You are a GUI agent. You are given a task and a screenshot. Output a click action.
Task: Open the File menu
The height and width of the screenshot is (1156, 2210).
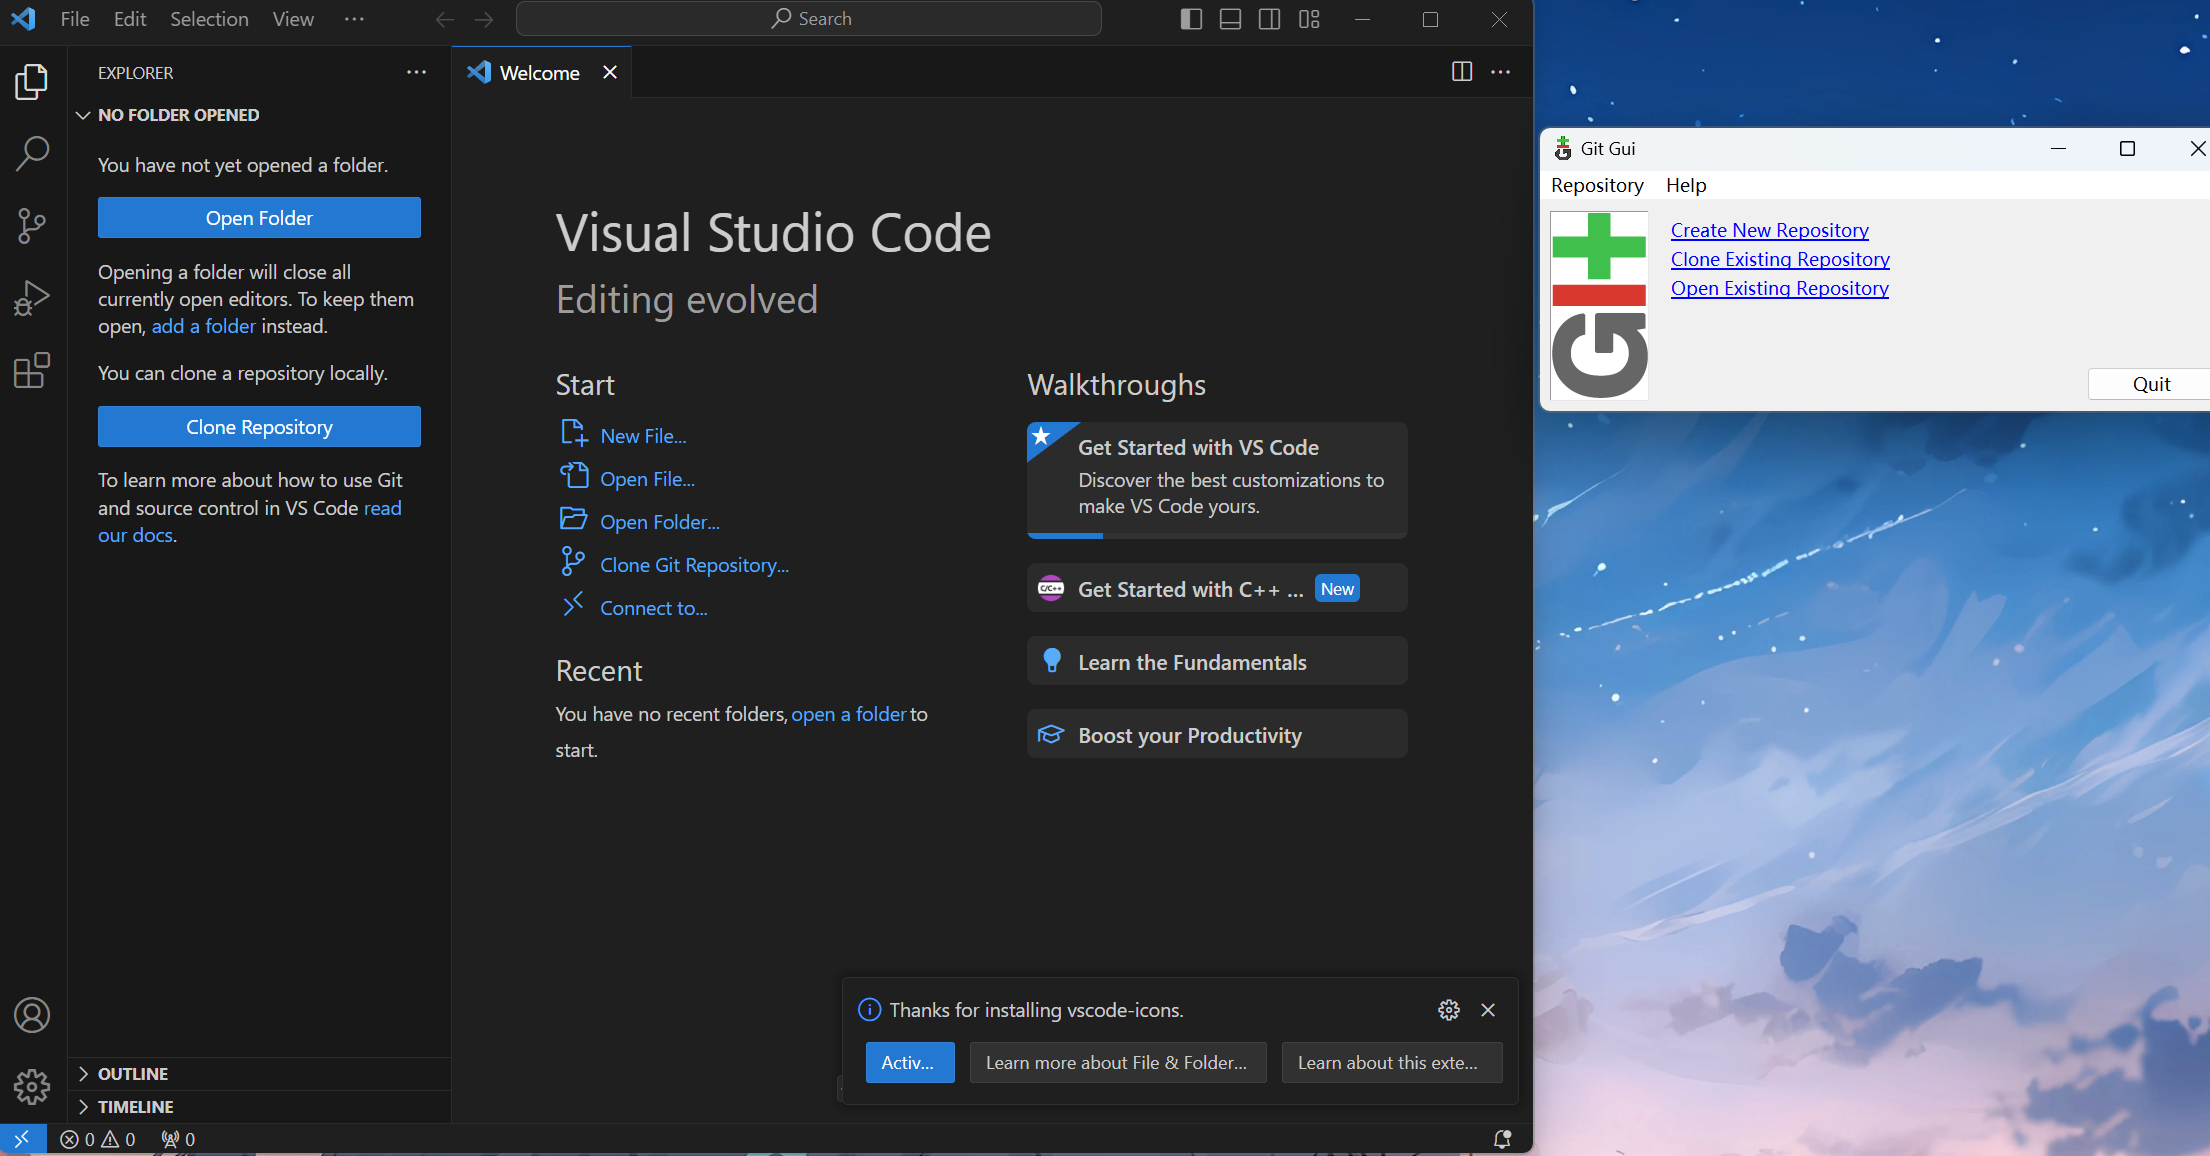click(75, 19)
